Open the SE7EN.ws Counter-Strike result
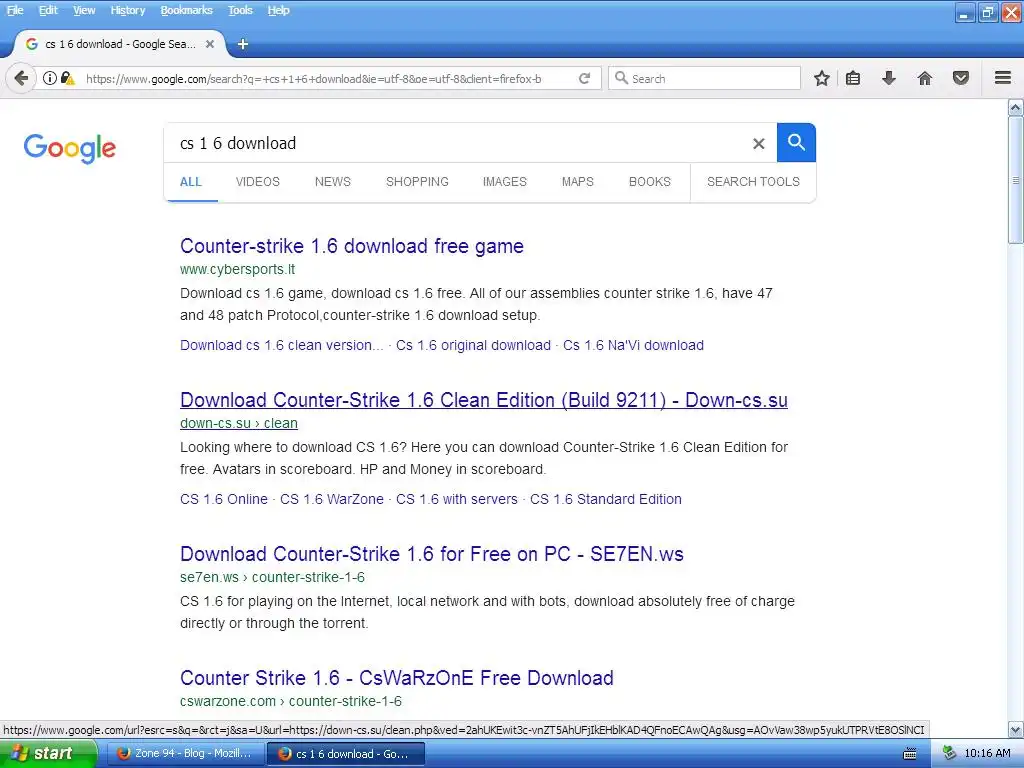Viewport: 1024px width, 768px height. 432,554
